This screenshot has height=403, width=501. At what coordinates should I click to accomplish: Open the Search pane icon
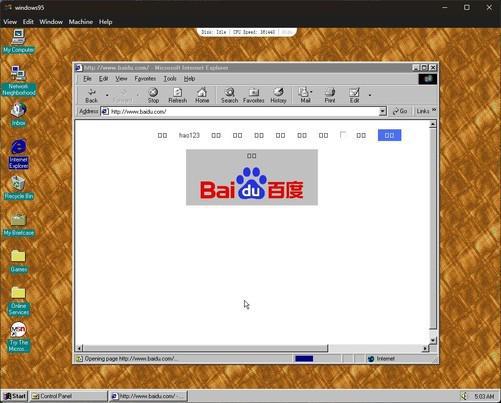pos(229,95)
